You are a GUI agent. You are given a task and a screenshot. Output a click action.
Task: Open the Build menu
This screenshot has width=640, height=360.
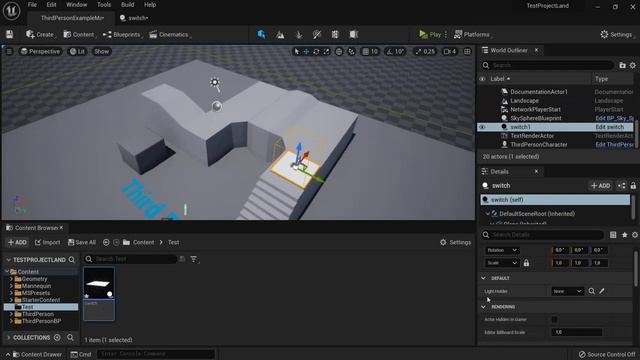pyautogui.click(x=127, y=5)
